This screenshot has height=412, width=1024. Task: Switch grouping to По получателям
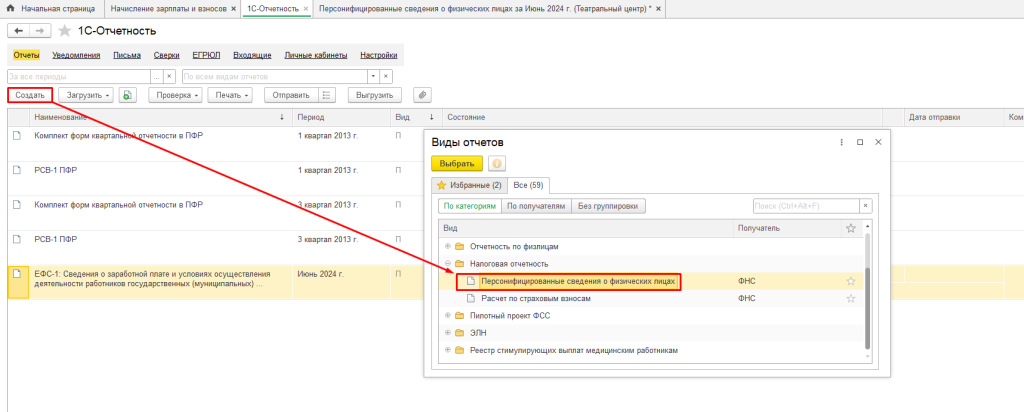[535, 206]
